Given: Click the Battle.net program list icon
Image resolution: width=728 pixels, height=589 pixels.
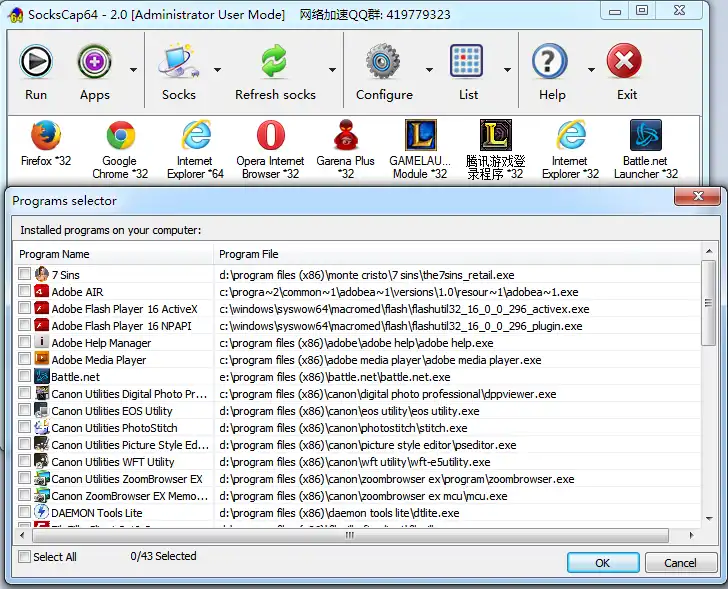Looking at the screenshot, I should click(42, 376).
